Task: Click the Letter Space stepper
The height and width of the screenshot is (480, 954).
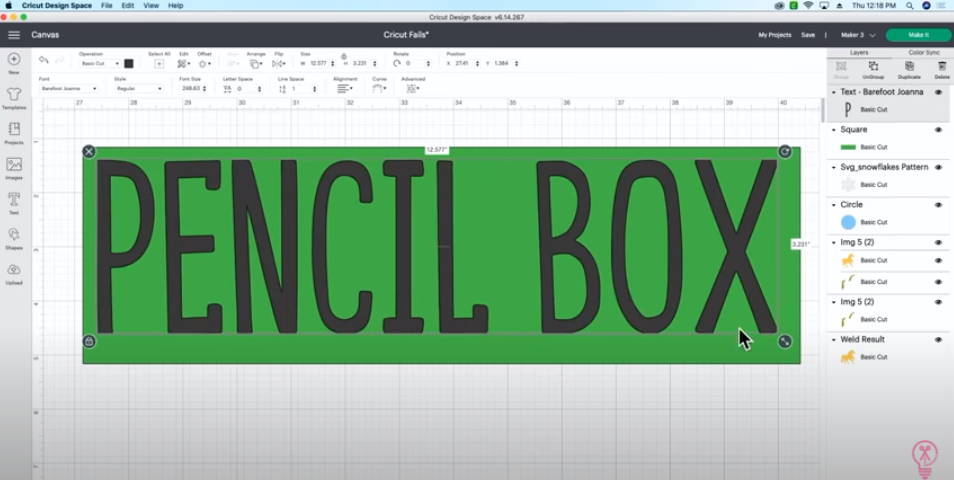Action: point(259,89)
